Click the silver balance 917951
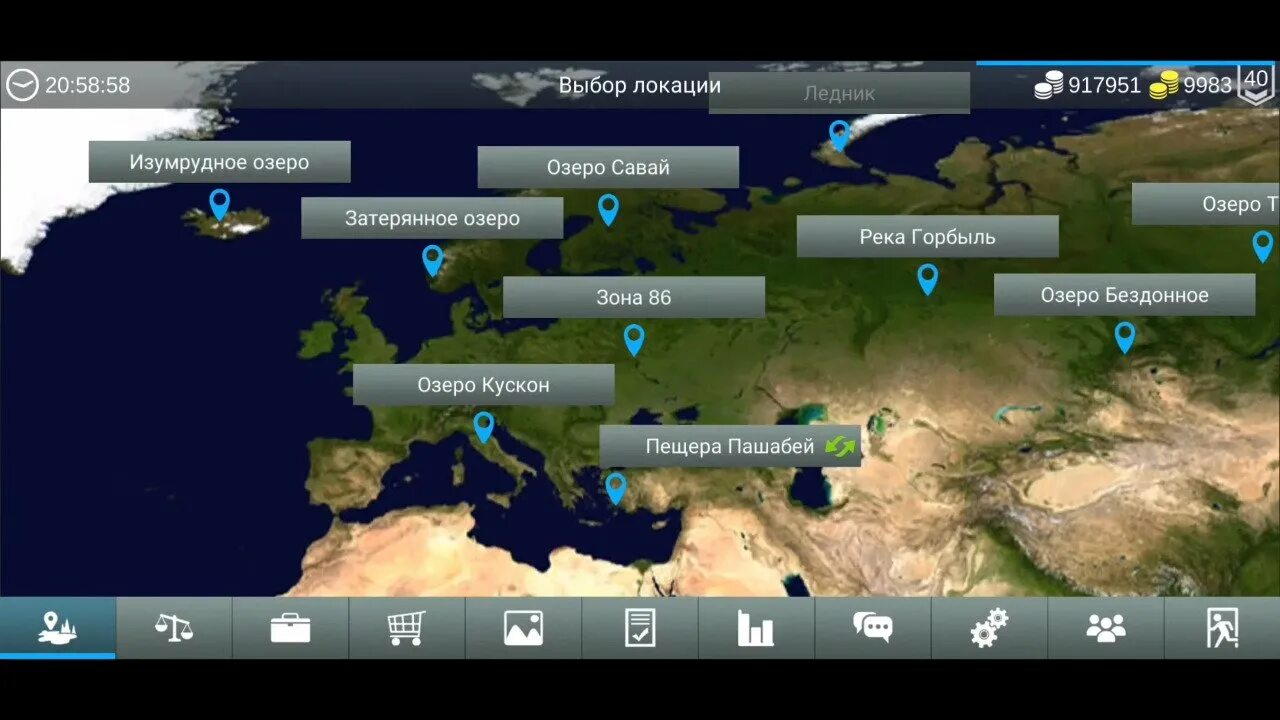The image size is (1280, 720). 1104,85
